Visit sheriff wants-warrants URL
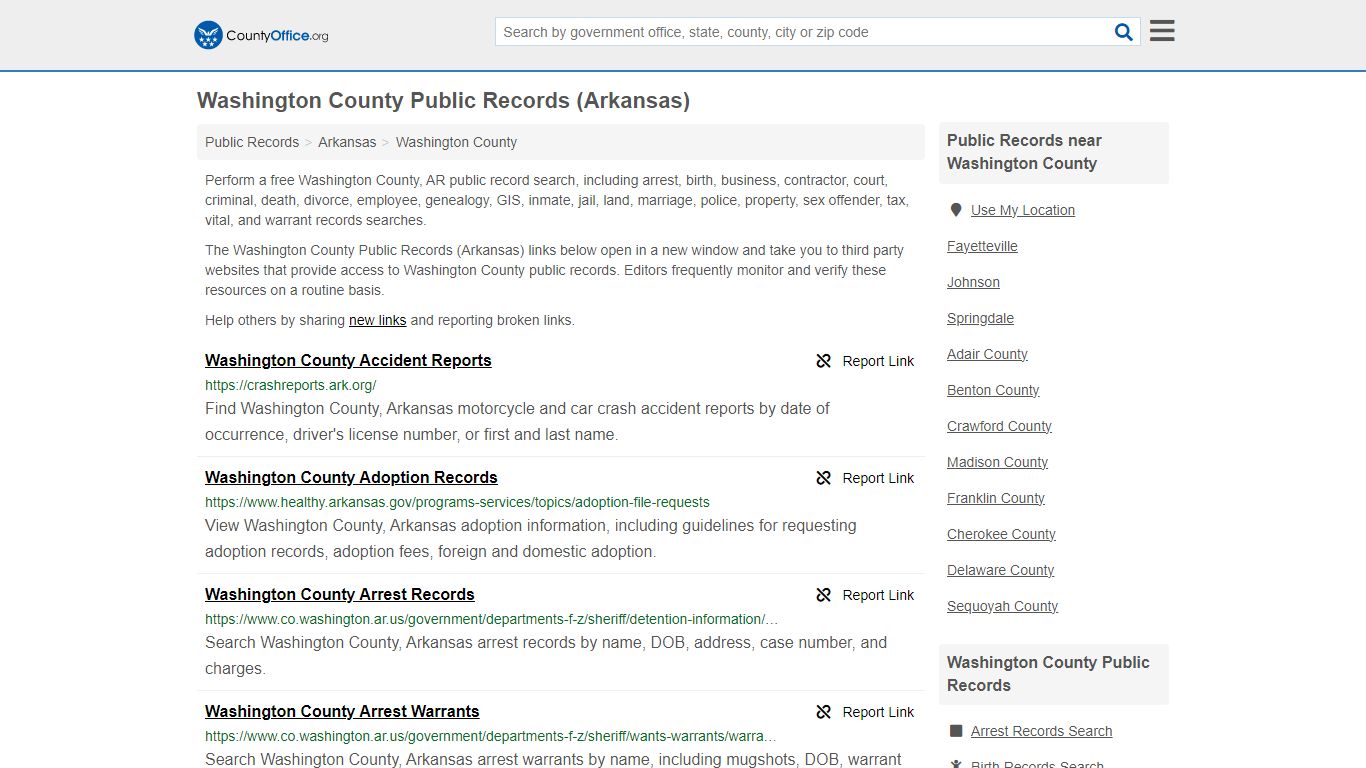Screen dimensions: 1366x768 click(491, 736)
